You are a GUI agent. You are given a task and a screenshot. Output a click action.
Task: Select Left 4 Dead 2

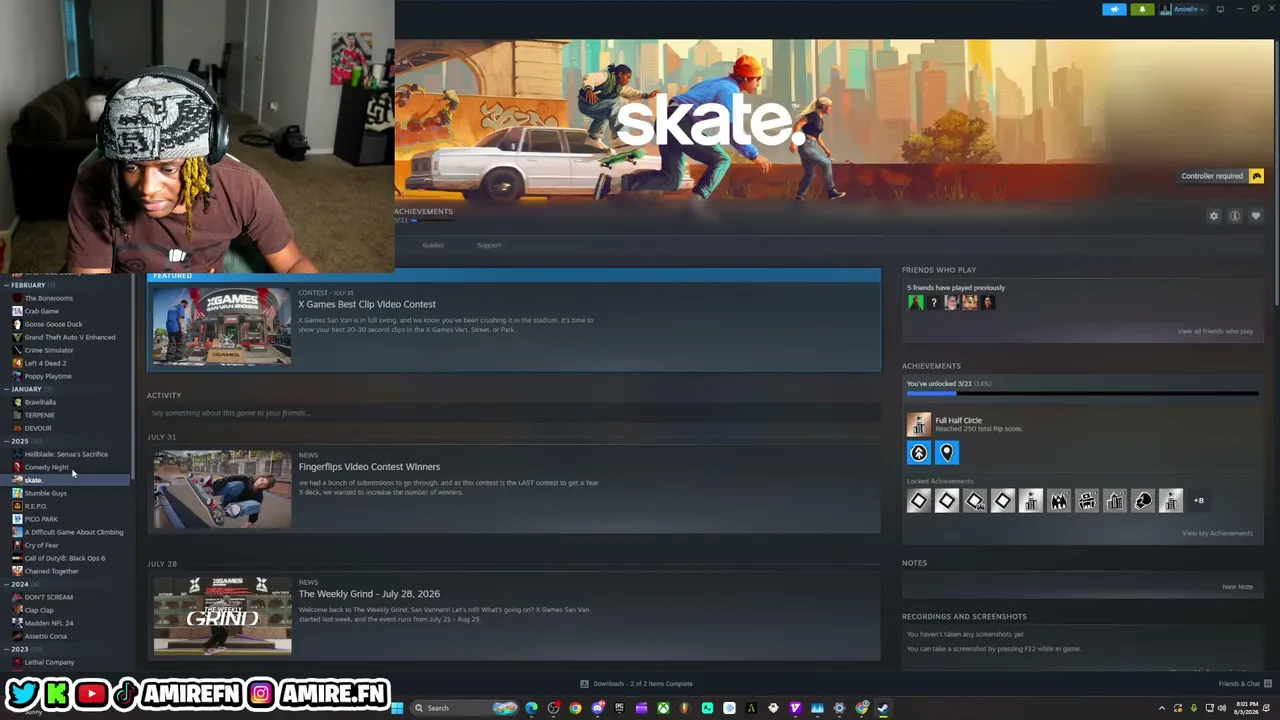pos(45,363)
